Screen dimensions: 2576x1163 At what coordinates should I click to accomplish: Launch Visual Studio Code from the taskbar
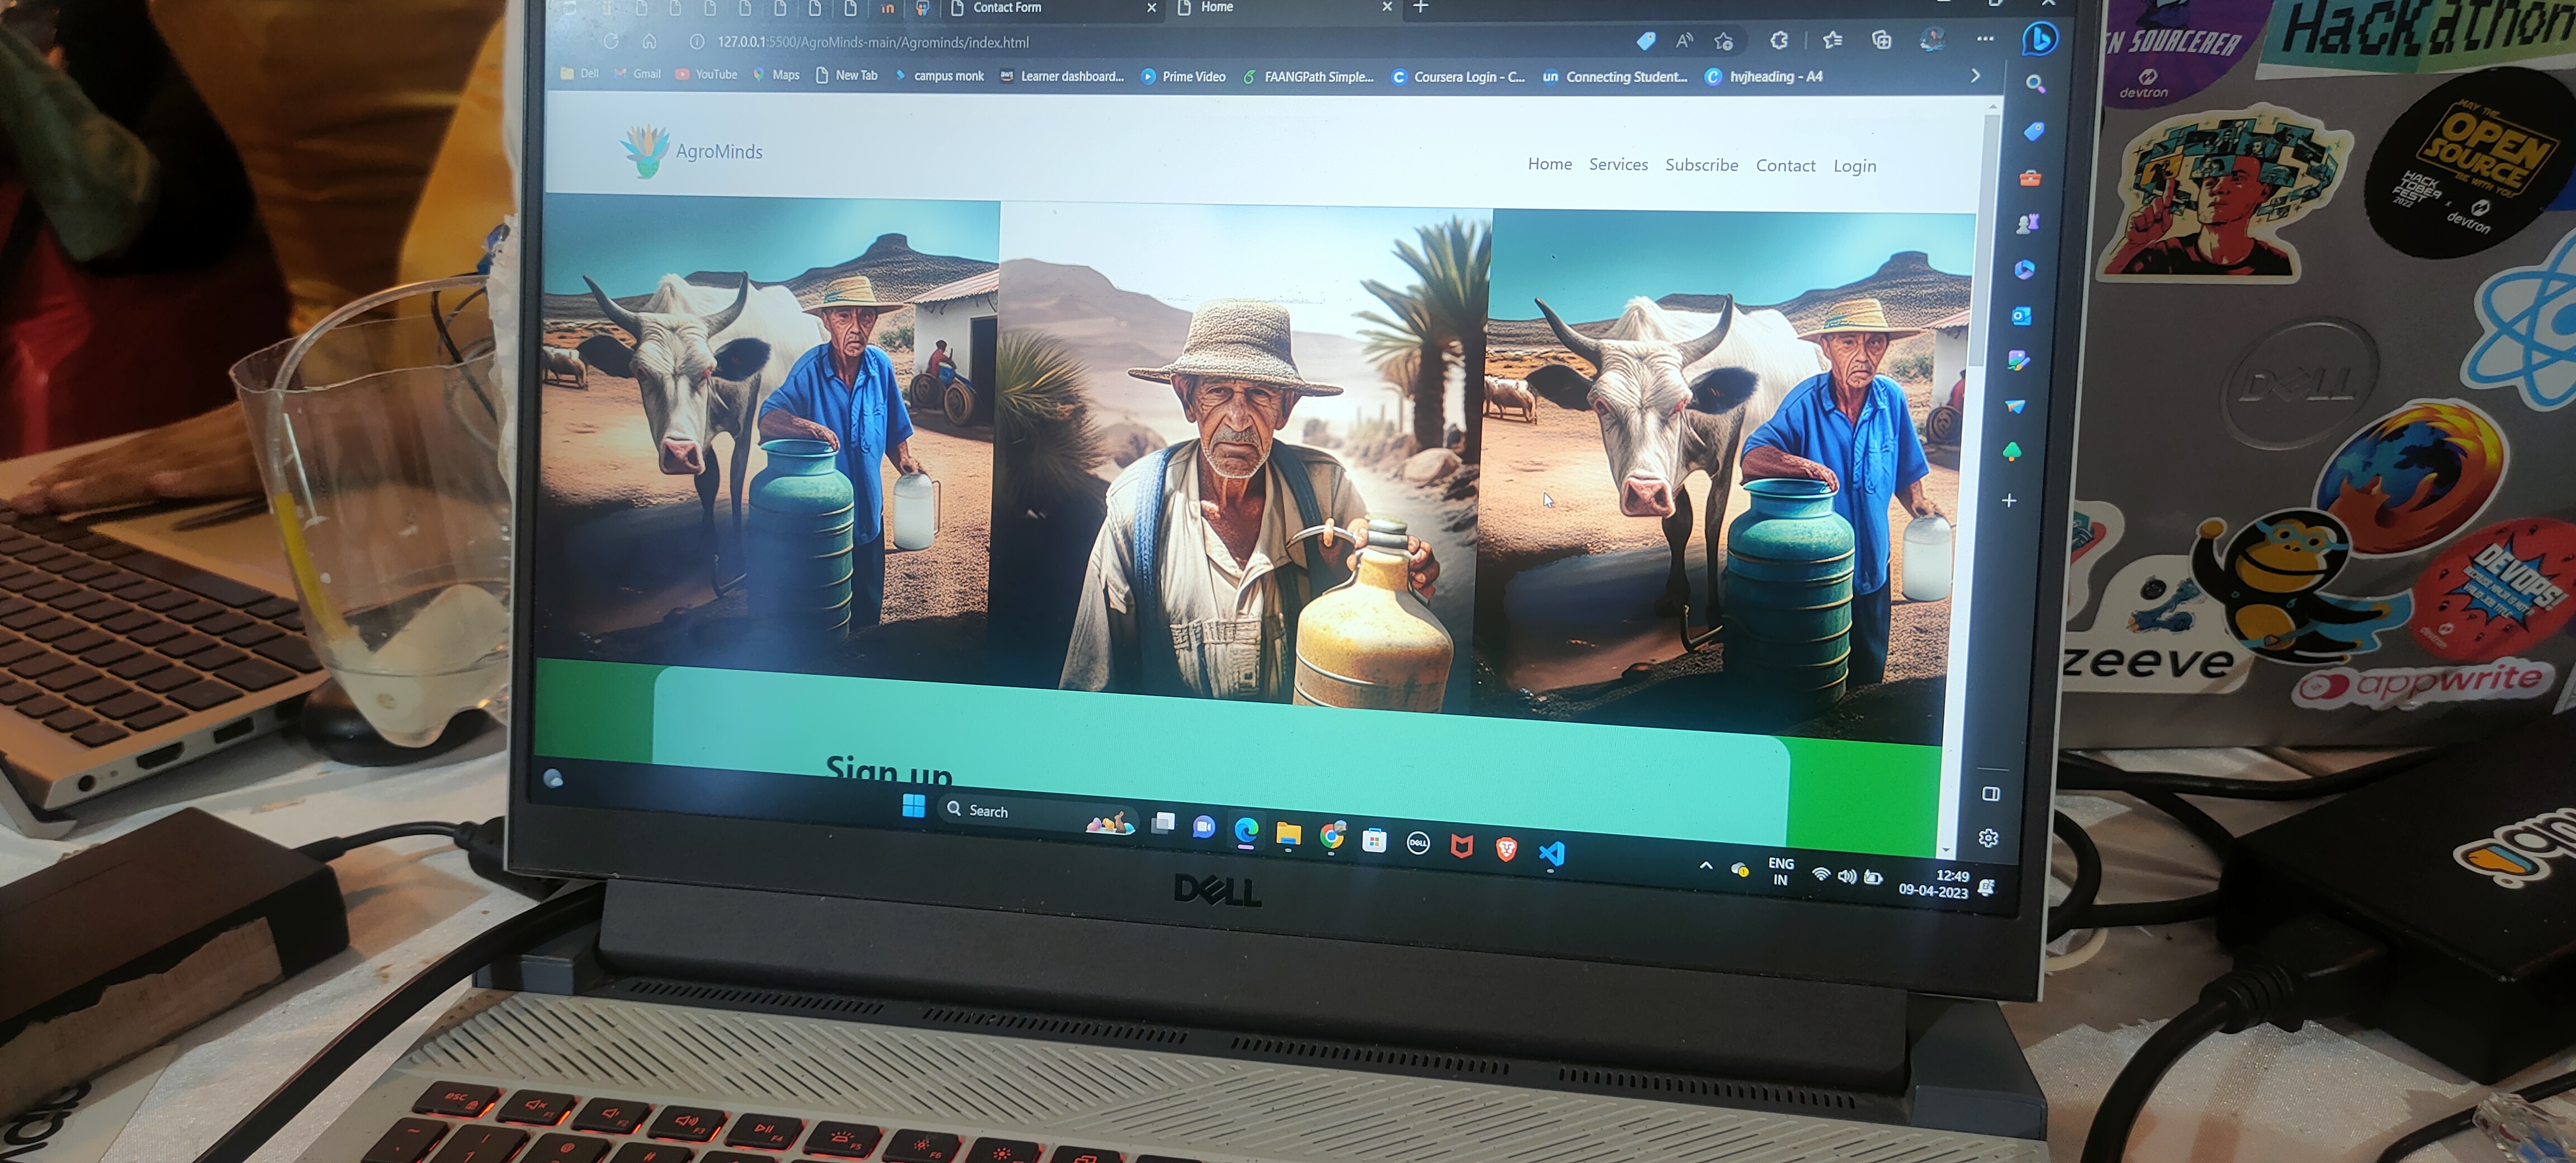point(1551,853)
